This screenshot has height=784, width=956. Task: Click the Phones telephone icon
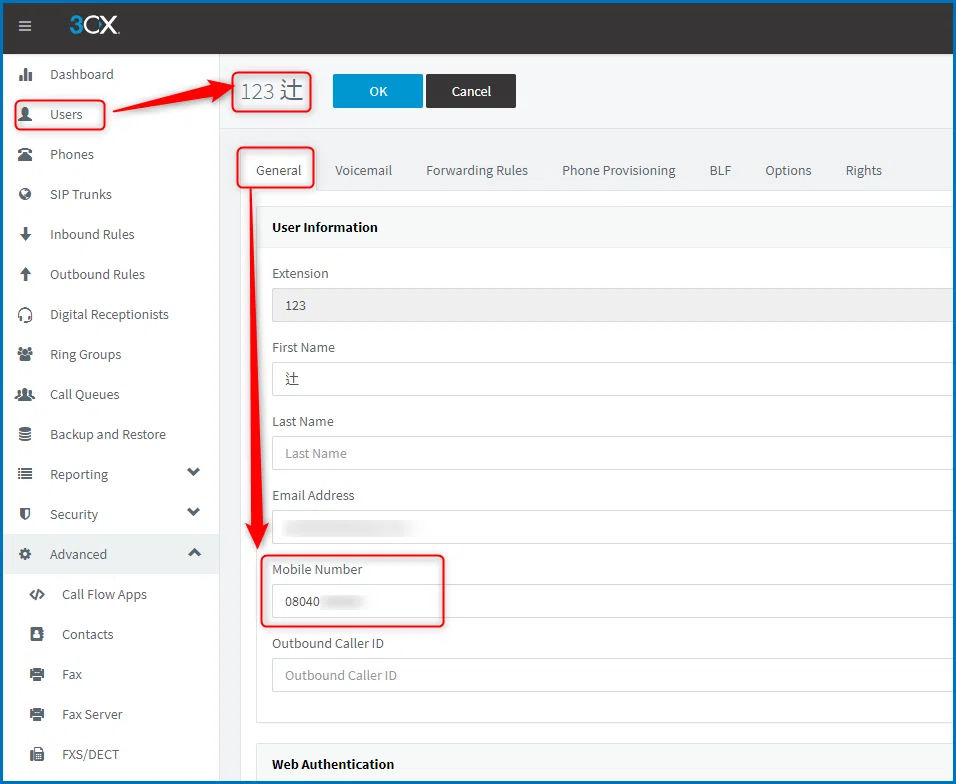[x=26, y=154]
